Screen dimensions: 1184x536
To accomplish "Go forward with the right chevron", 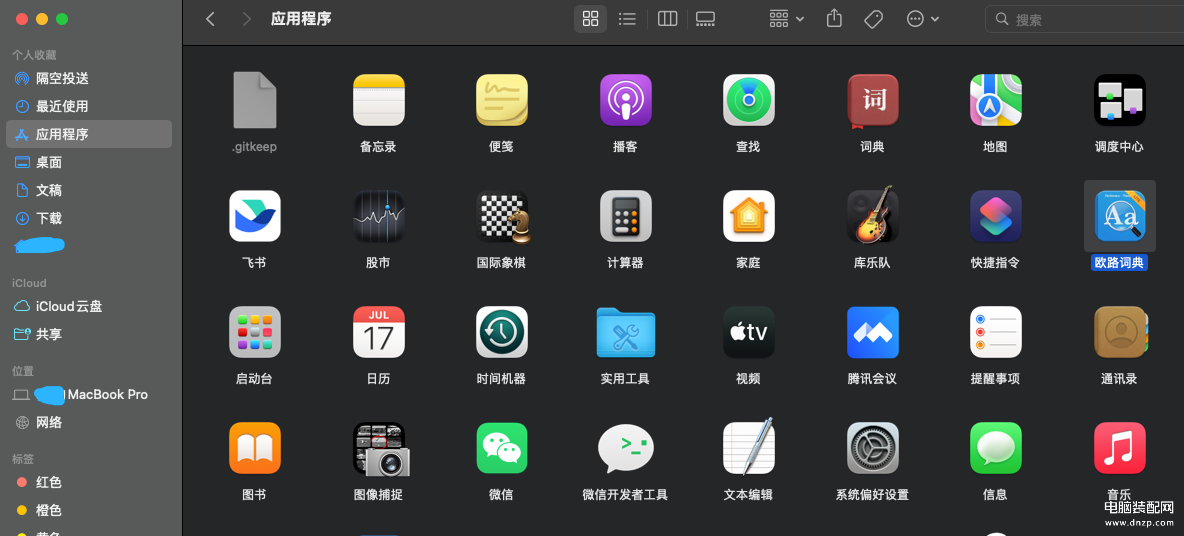I will pyautogui.click(x=246, y=19).
